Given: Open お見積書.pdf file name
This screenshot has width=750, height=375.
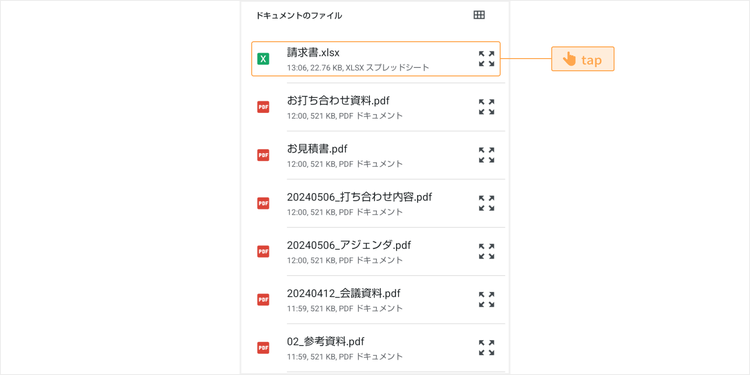Looking at the screenshot, I should (x=317, y=149).
